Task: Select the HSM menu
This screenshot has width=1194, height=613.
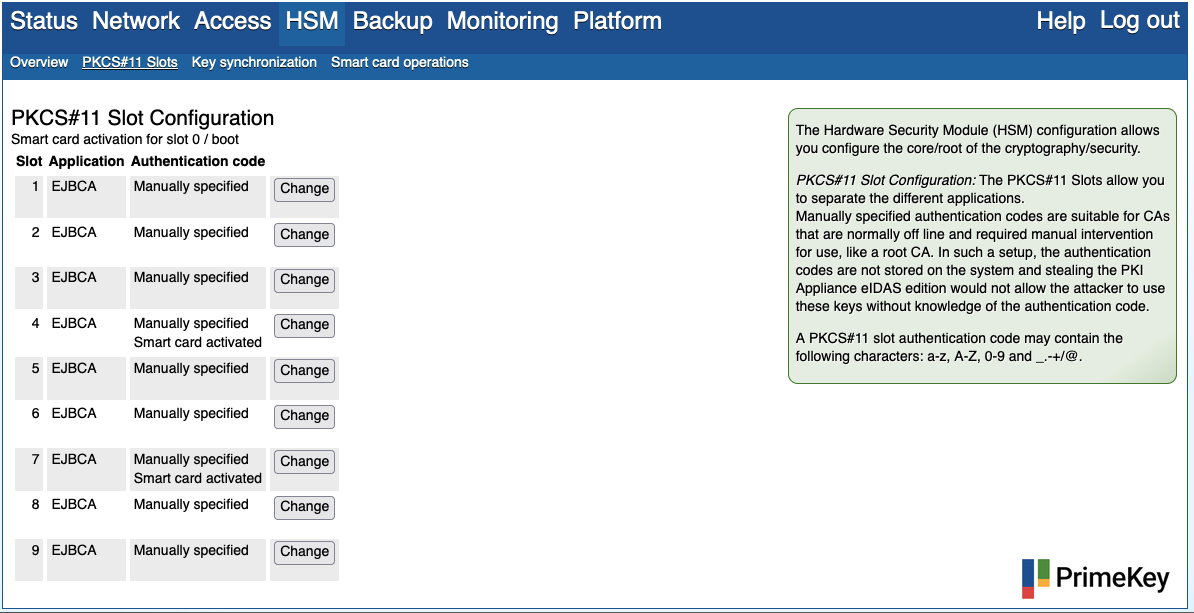Action: coord(311,21)
